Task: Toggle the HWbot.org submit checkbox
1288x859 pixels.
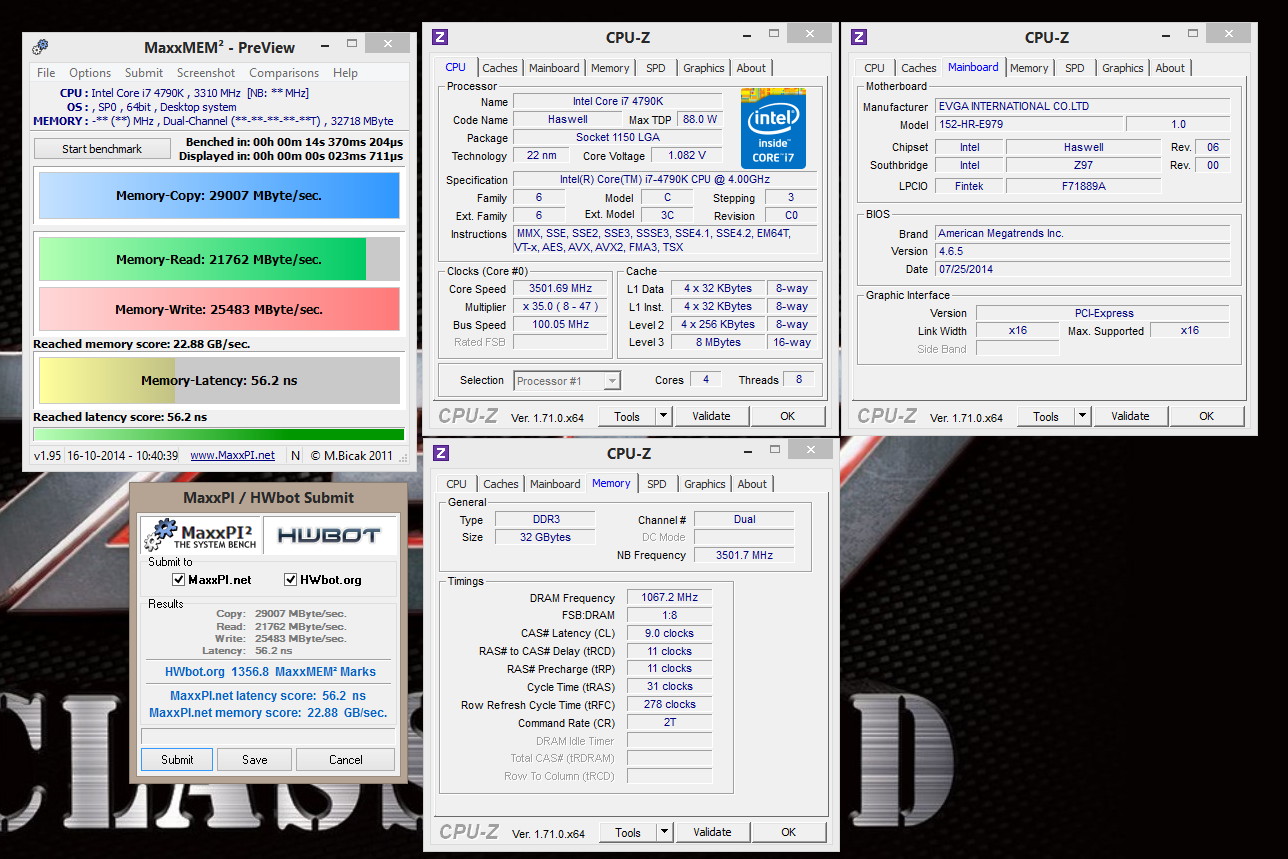Action: [291, 580]
